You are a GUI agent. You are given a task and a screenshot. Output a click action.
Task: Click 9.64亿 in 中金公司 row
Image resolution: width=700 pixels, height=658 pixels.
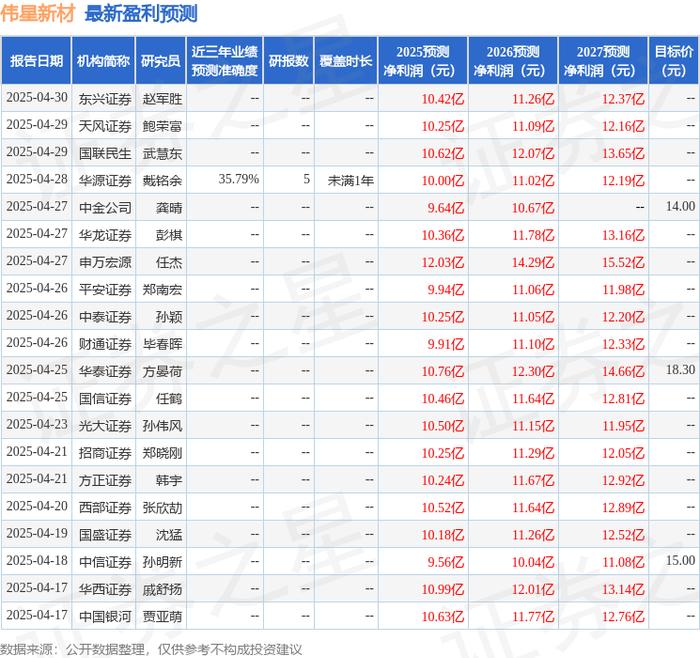click(x=446, y=208)
